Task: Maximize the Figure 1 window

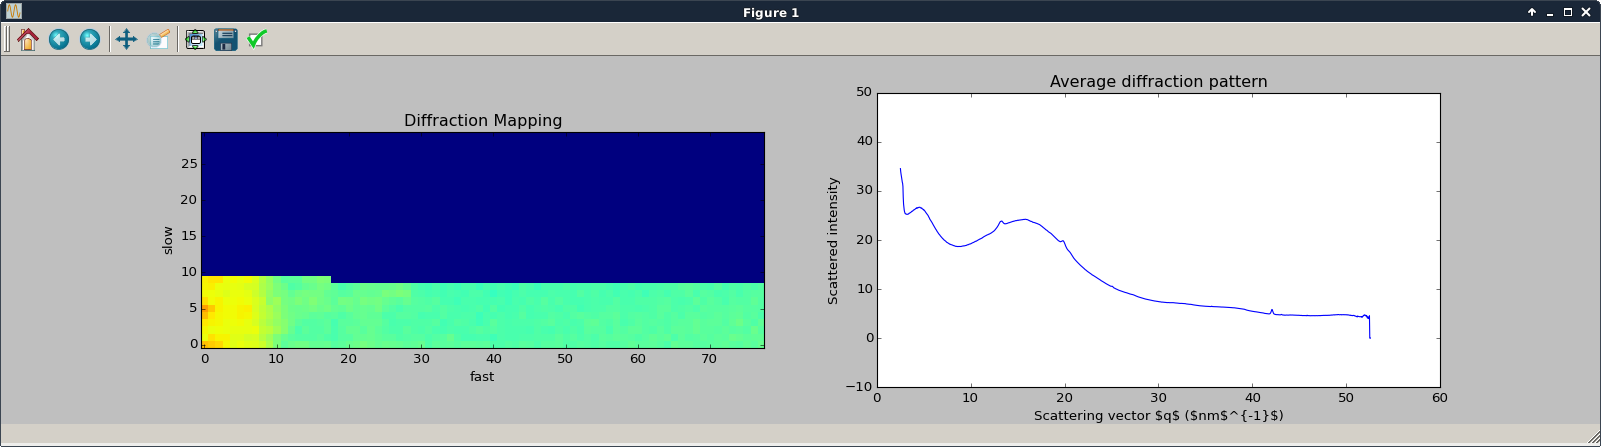Action: point(1568,12)
